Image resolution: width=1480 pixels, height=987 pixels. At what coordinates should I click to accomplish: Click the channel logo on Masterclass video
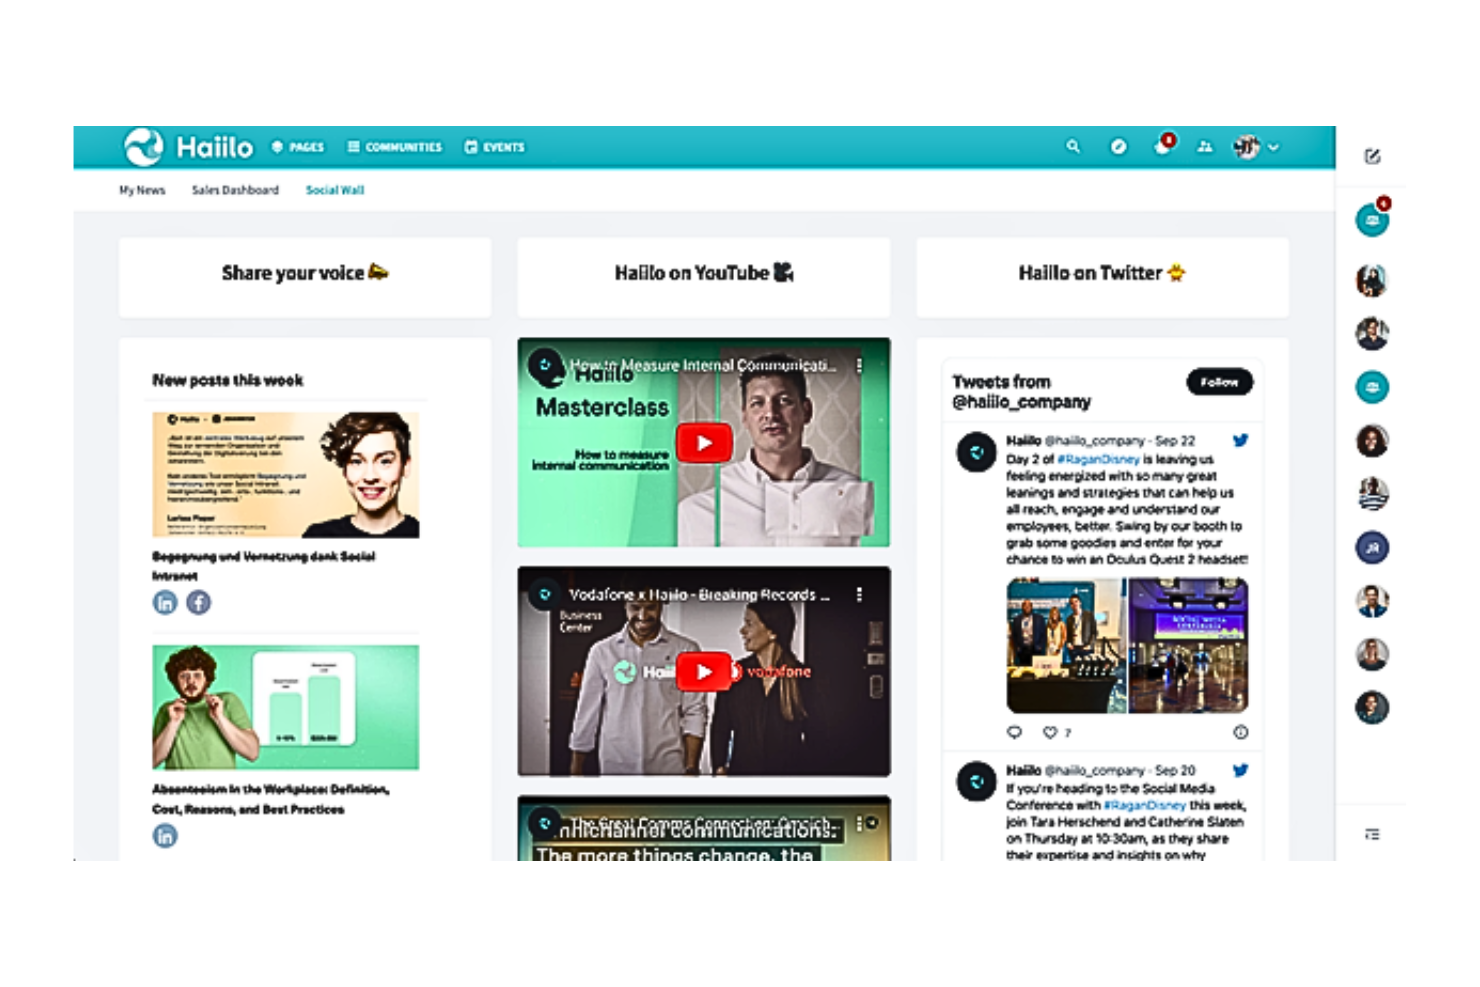click(x=546, y=366)
